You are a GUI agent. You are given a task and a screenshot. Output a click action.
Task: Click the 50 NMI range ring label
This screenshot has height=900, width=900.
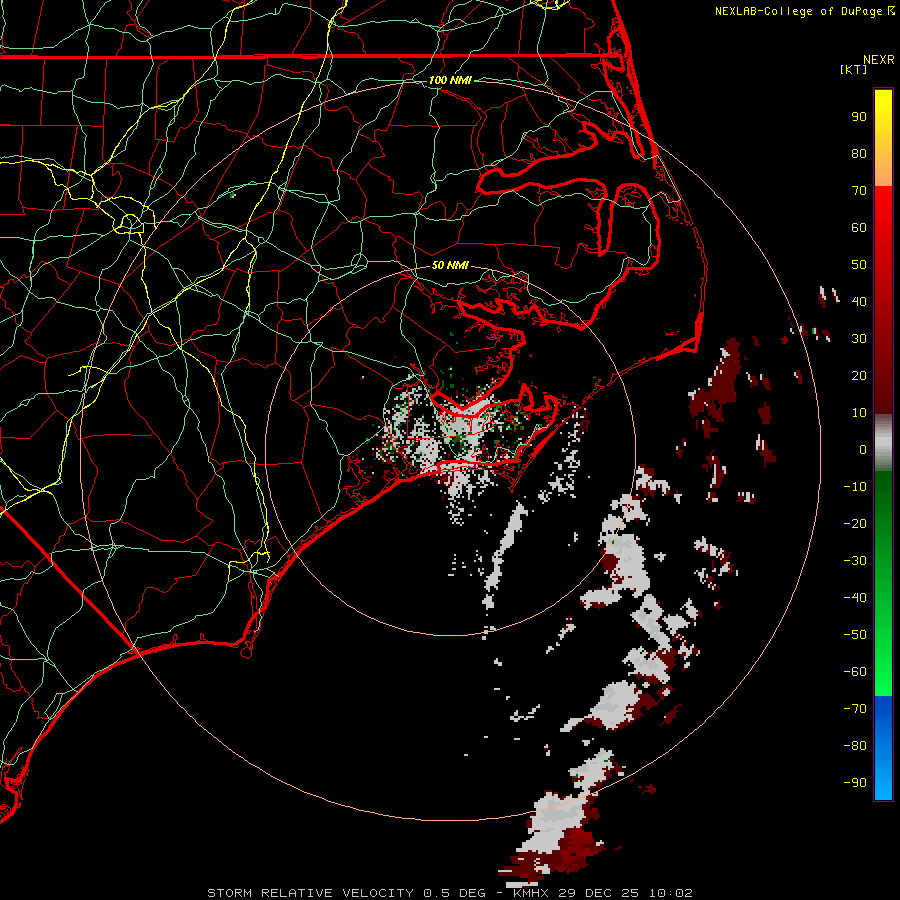[450, 265]
